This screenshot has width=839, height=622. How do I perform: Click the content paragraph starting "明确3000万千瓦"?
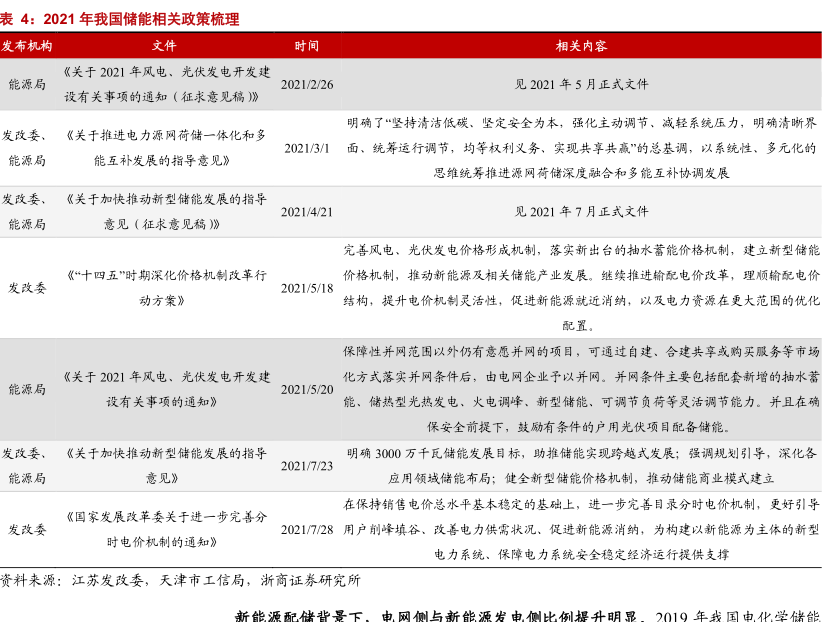581,465
